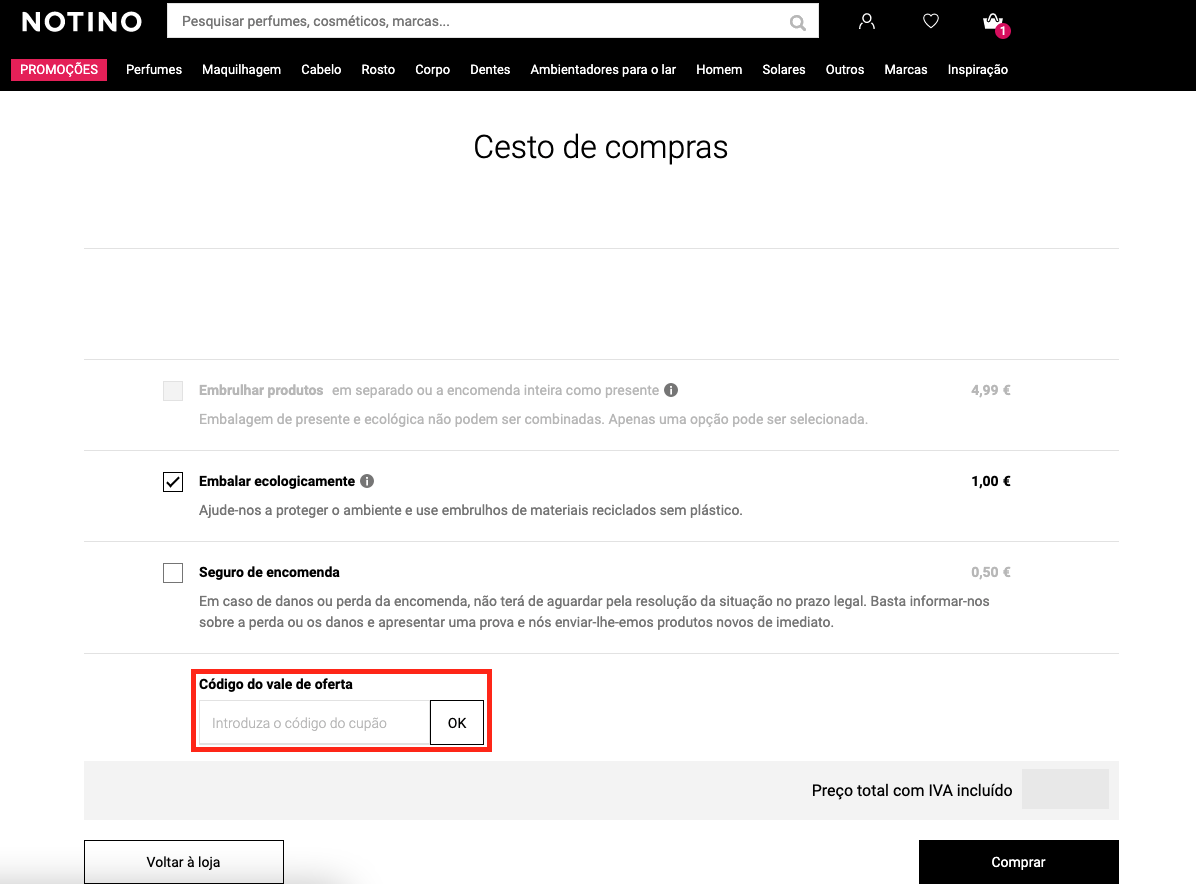The width and height of the screenshot is (1196, 884).
Task: Click the product search box
Action: pos(480,21)
